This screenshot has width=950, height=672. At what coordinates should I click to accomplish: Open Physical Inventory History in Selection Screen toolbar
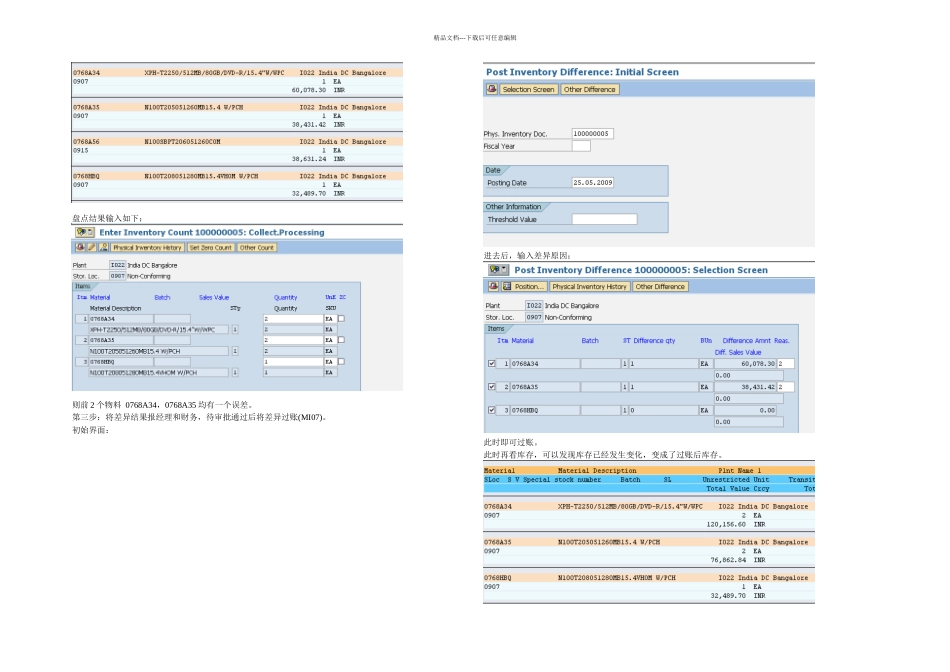(589, 286)
